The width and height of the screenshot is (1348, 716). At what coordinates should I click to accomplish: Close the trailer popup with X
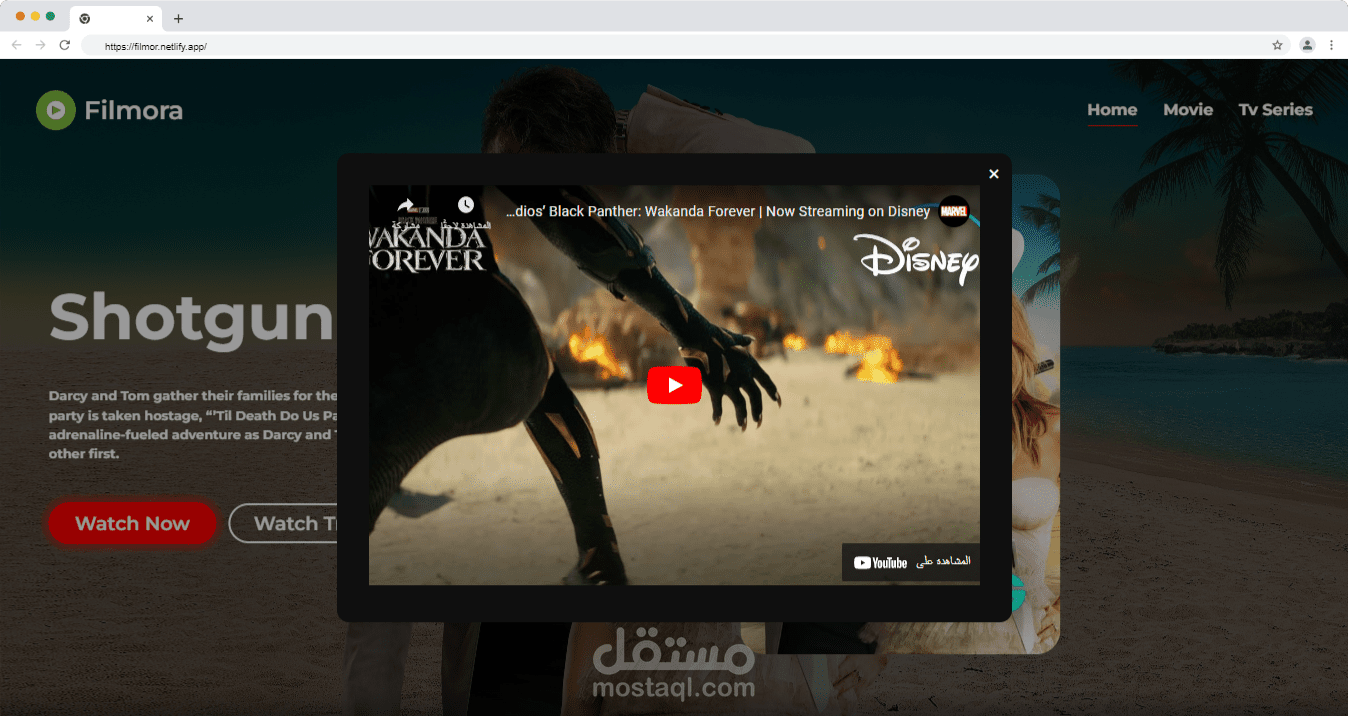994,174
